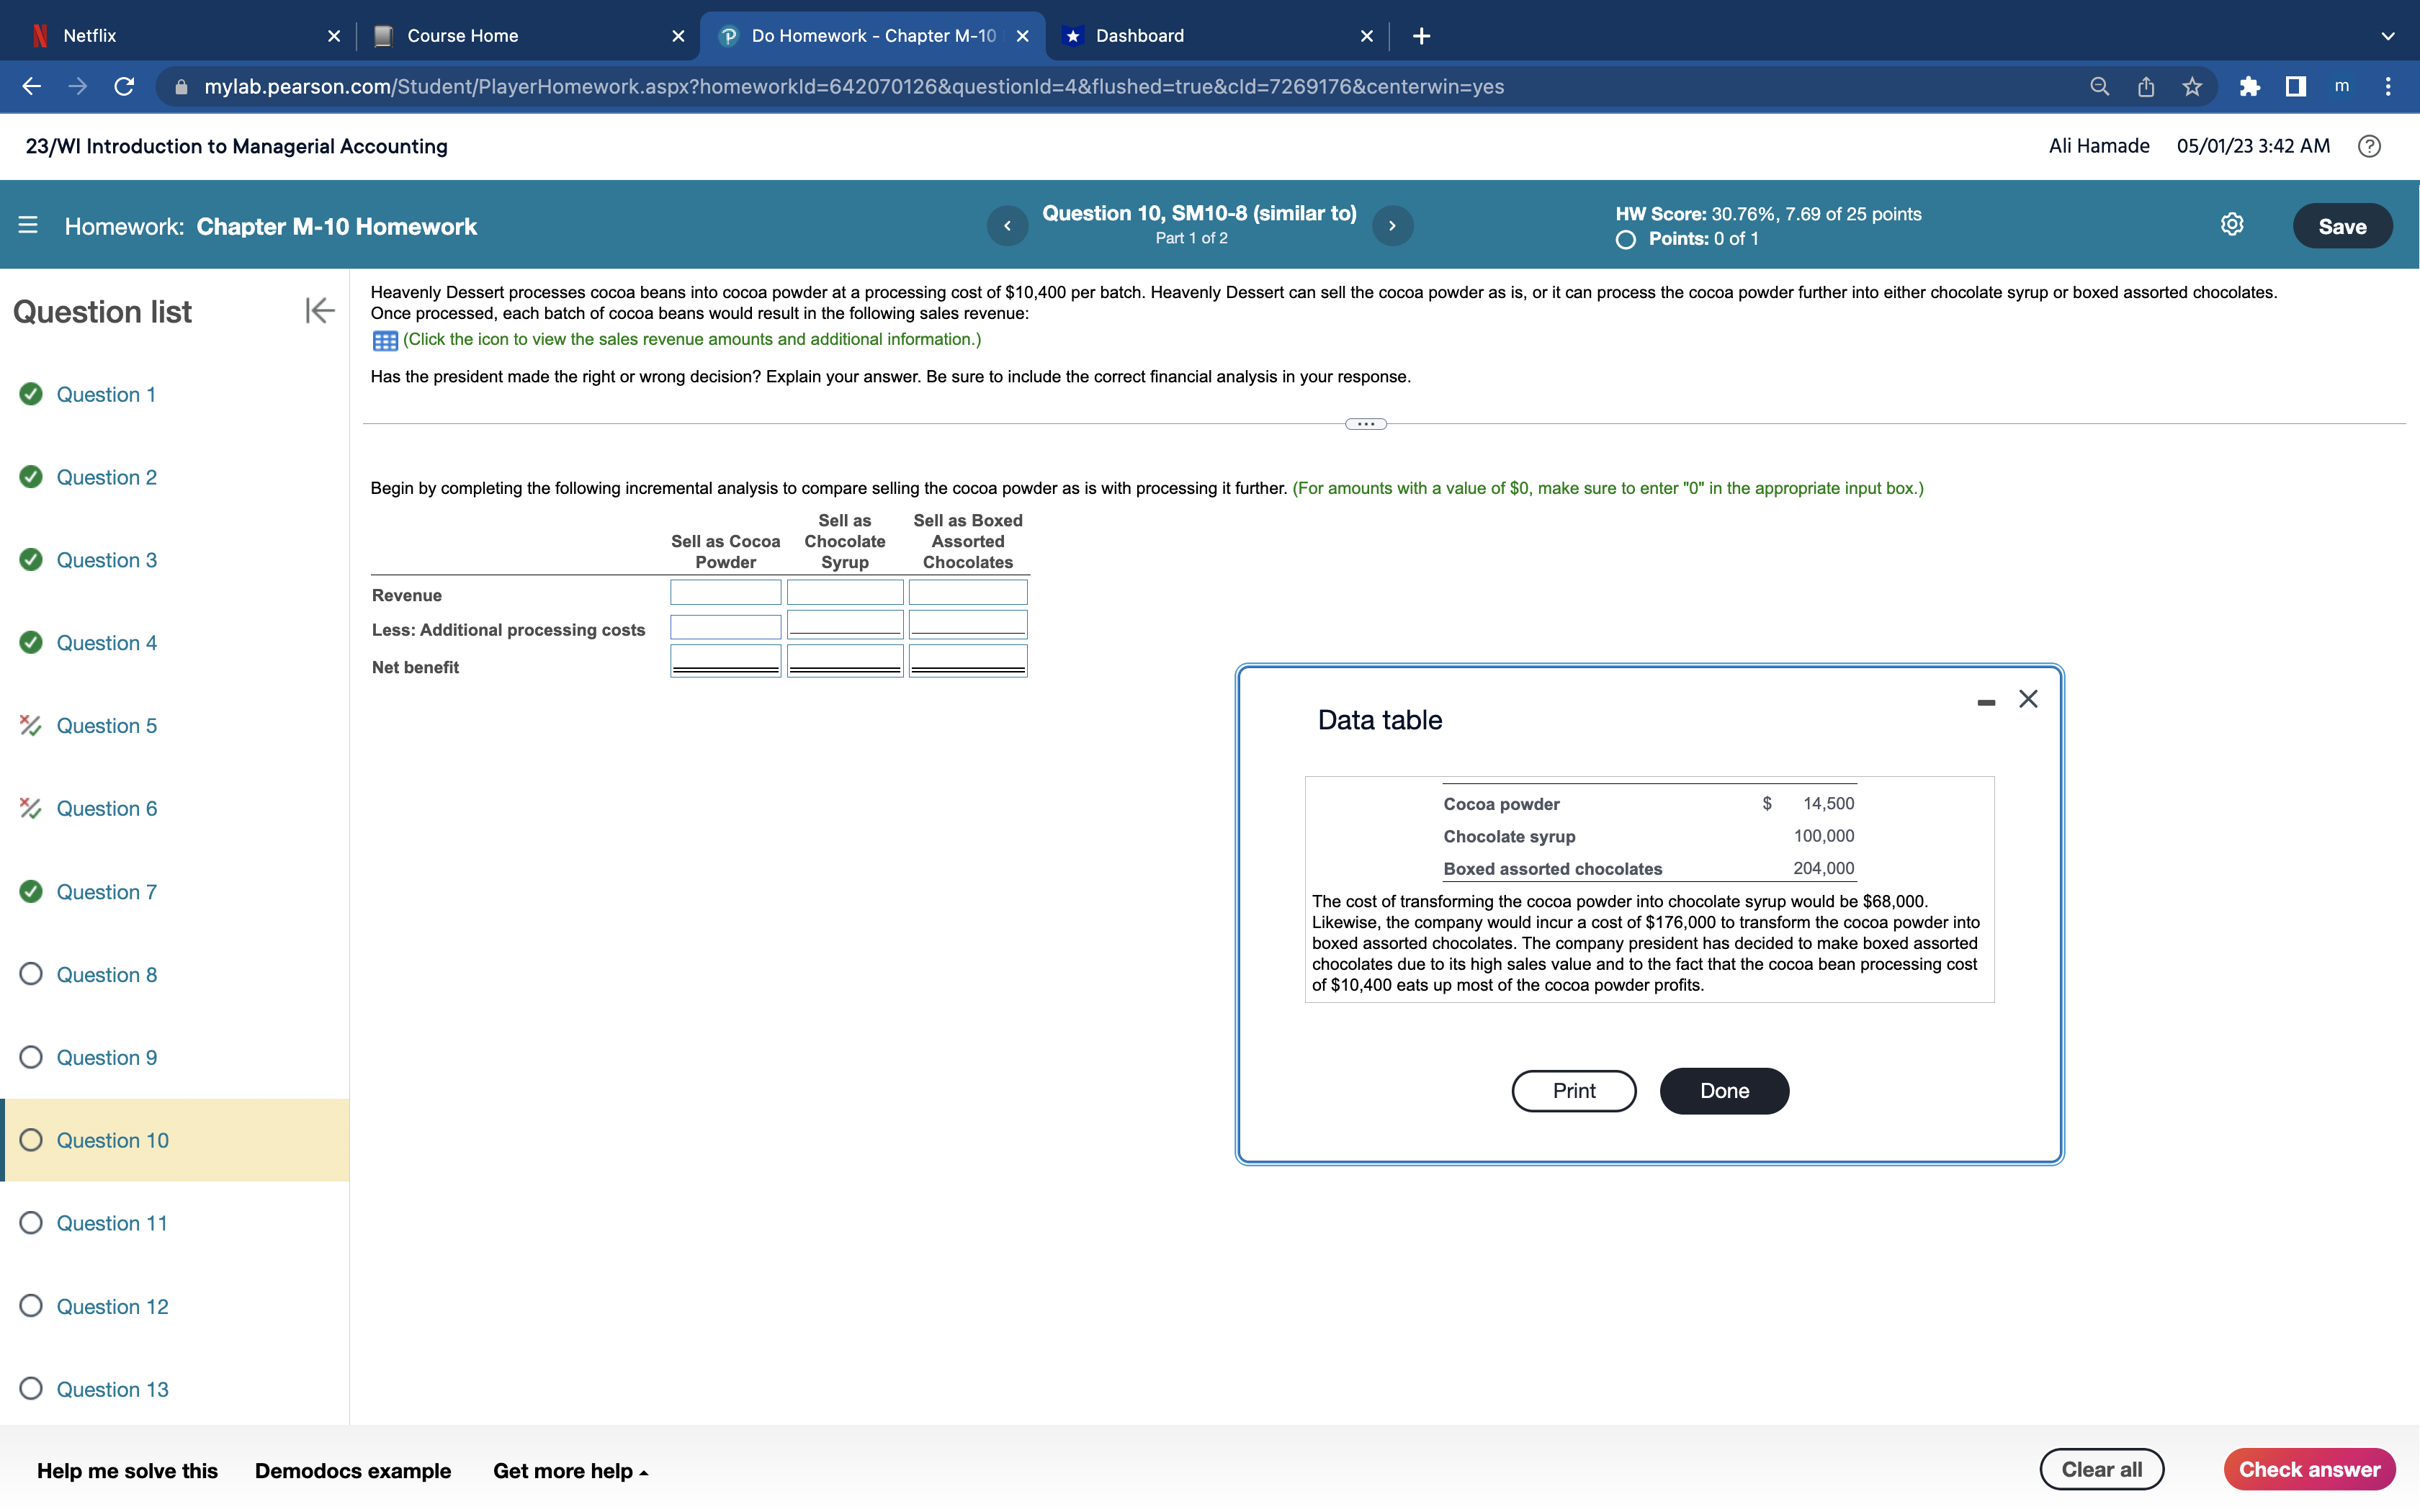Viewport: 2420px width, 1512px height.
Task: Switch to the Dashboard tab
Action: pos(1139,36)
